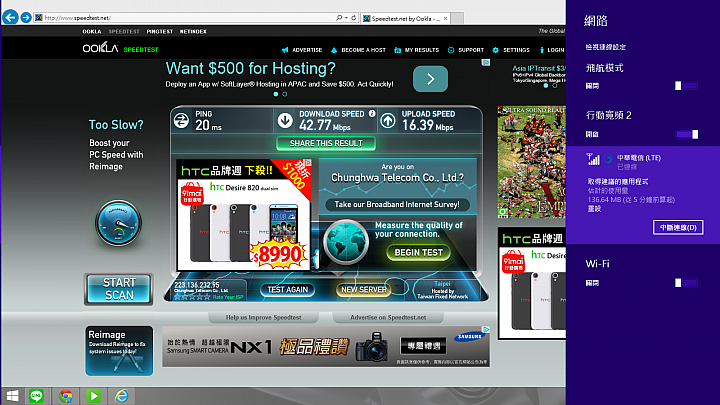720x405 pixels.
Task: Open the Samsung NX1 camera banner ad
Action: point(326,347)
